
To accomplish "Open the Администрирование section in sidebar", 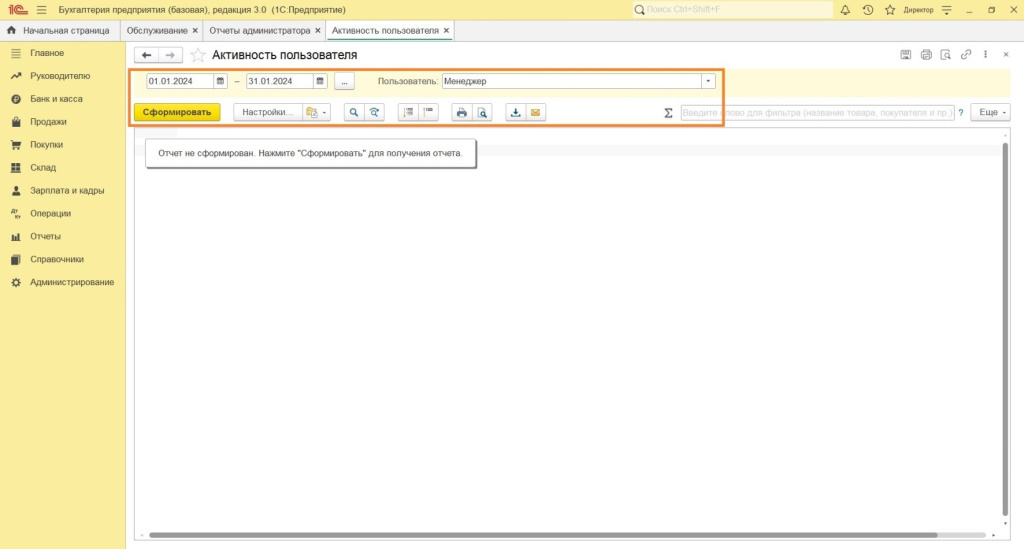I will 71,282.
